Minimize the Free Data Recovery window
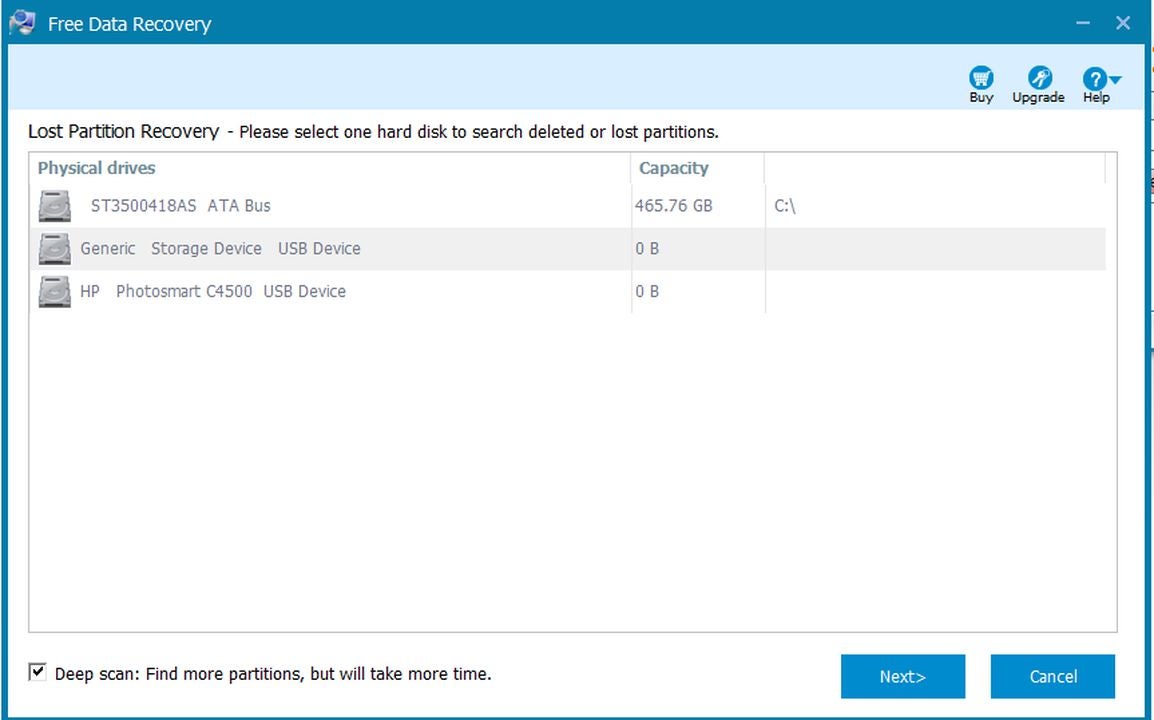This screenshot has width=1154, height=720. (1083, 23)
